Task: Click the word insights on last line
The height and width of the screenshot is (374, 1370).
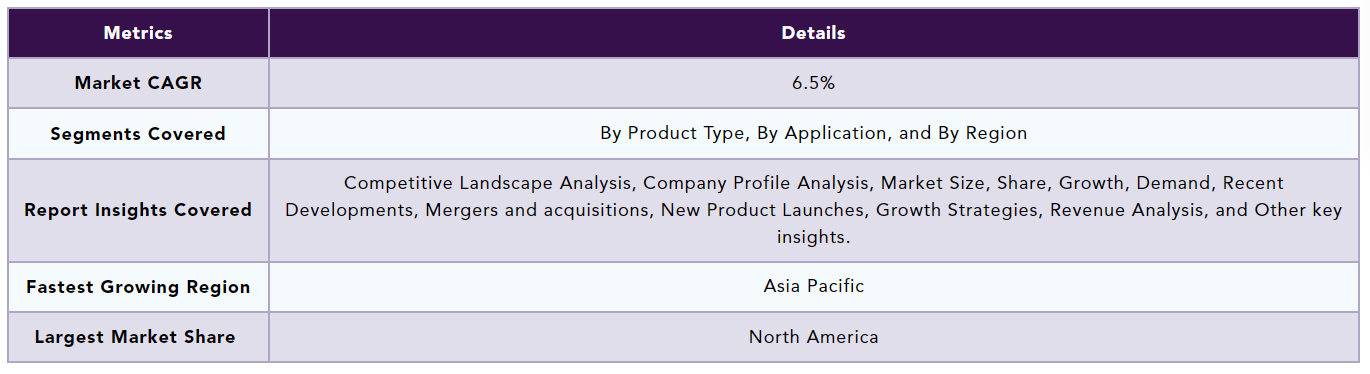Action: click(x=813, y=237)
